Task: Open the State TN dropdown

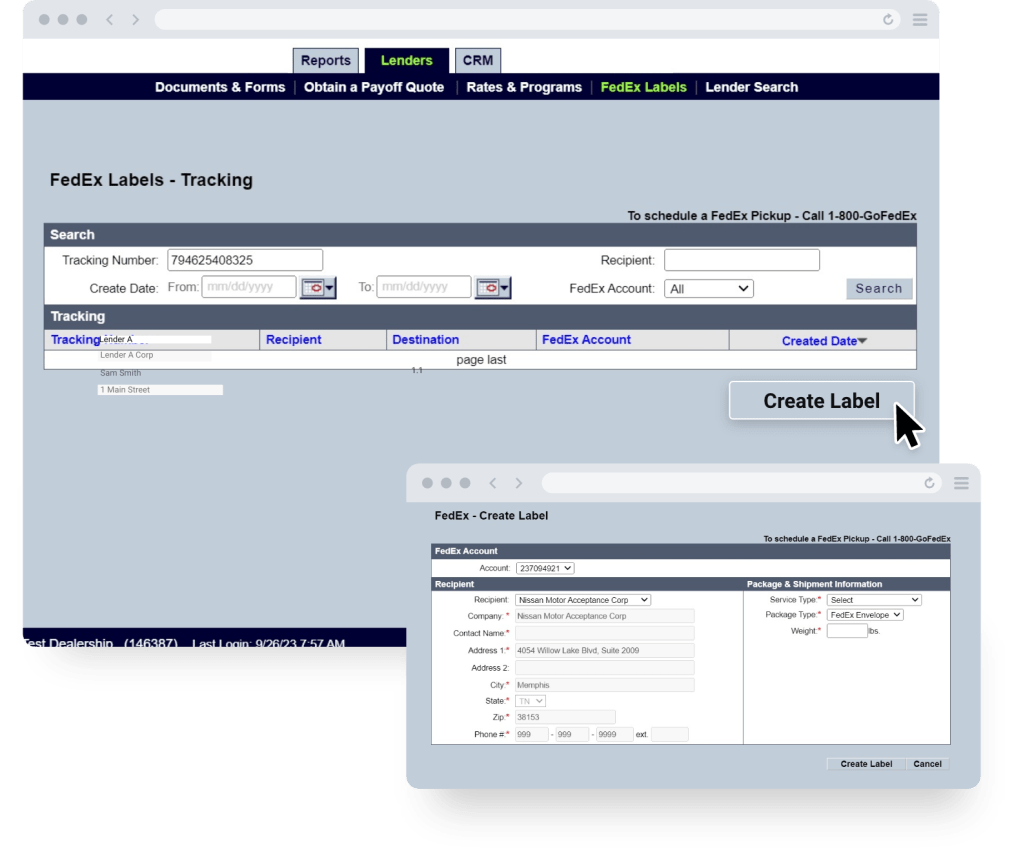Action: point(530,701)
